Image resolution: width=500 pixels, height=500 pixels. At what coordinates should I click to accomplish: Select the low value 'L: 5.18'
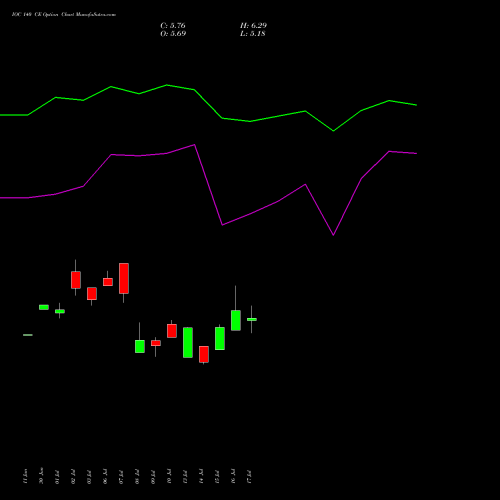(x=253, y=34)
